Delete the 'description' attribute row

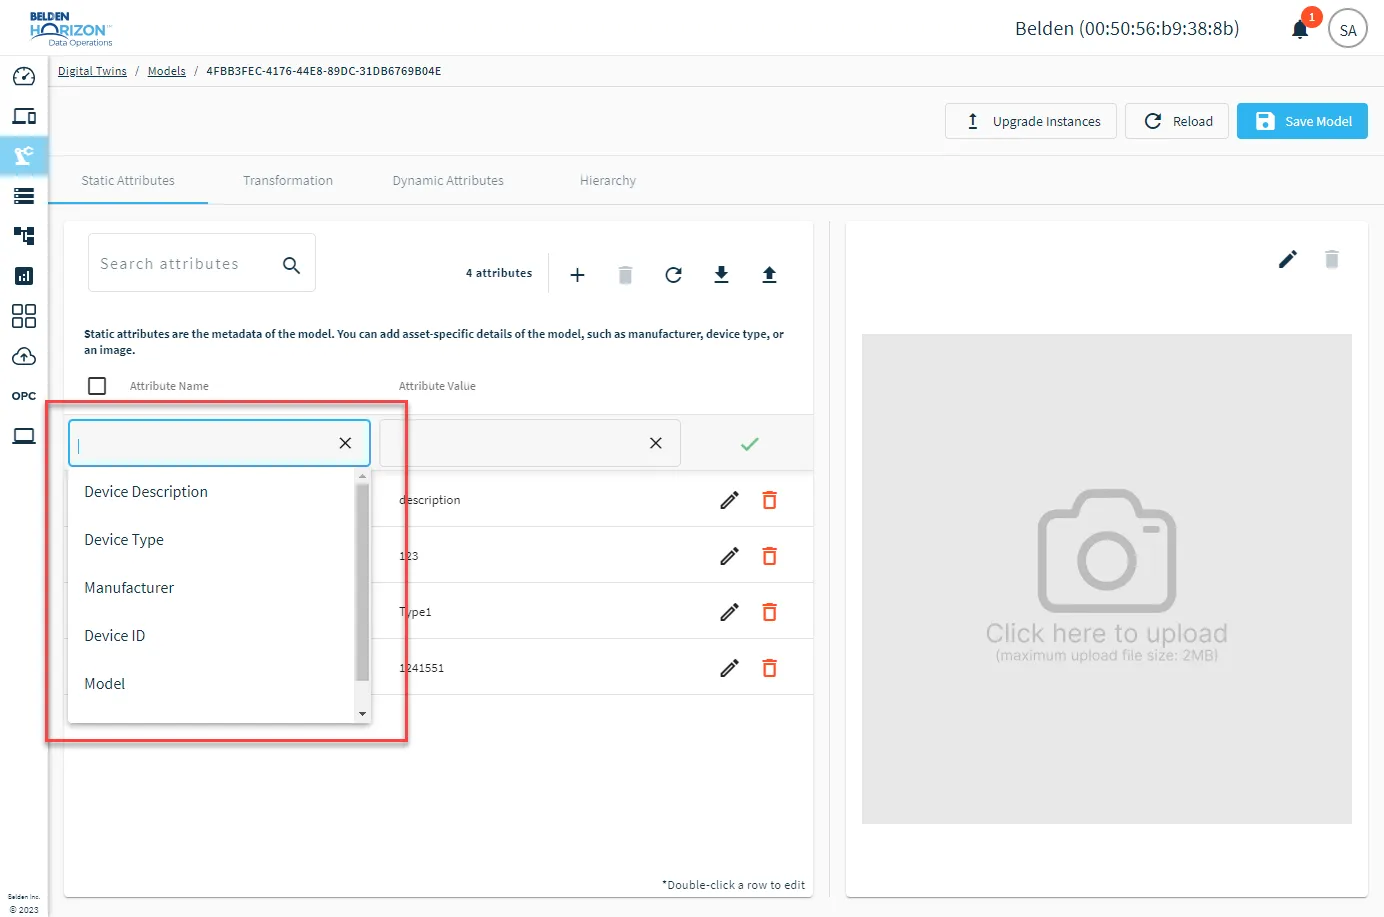point(770,500)
